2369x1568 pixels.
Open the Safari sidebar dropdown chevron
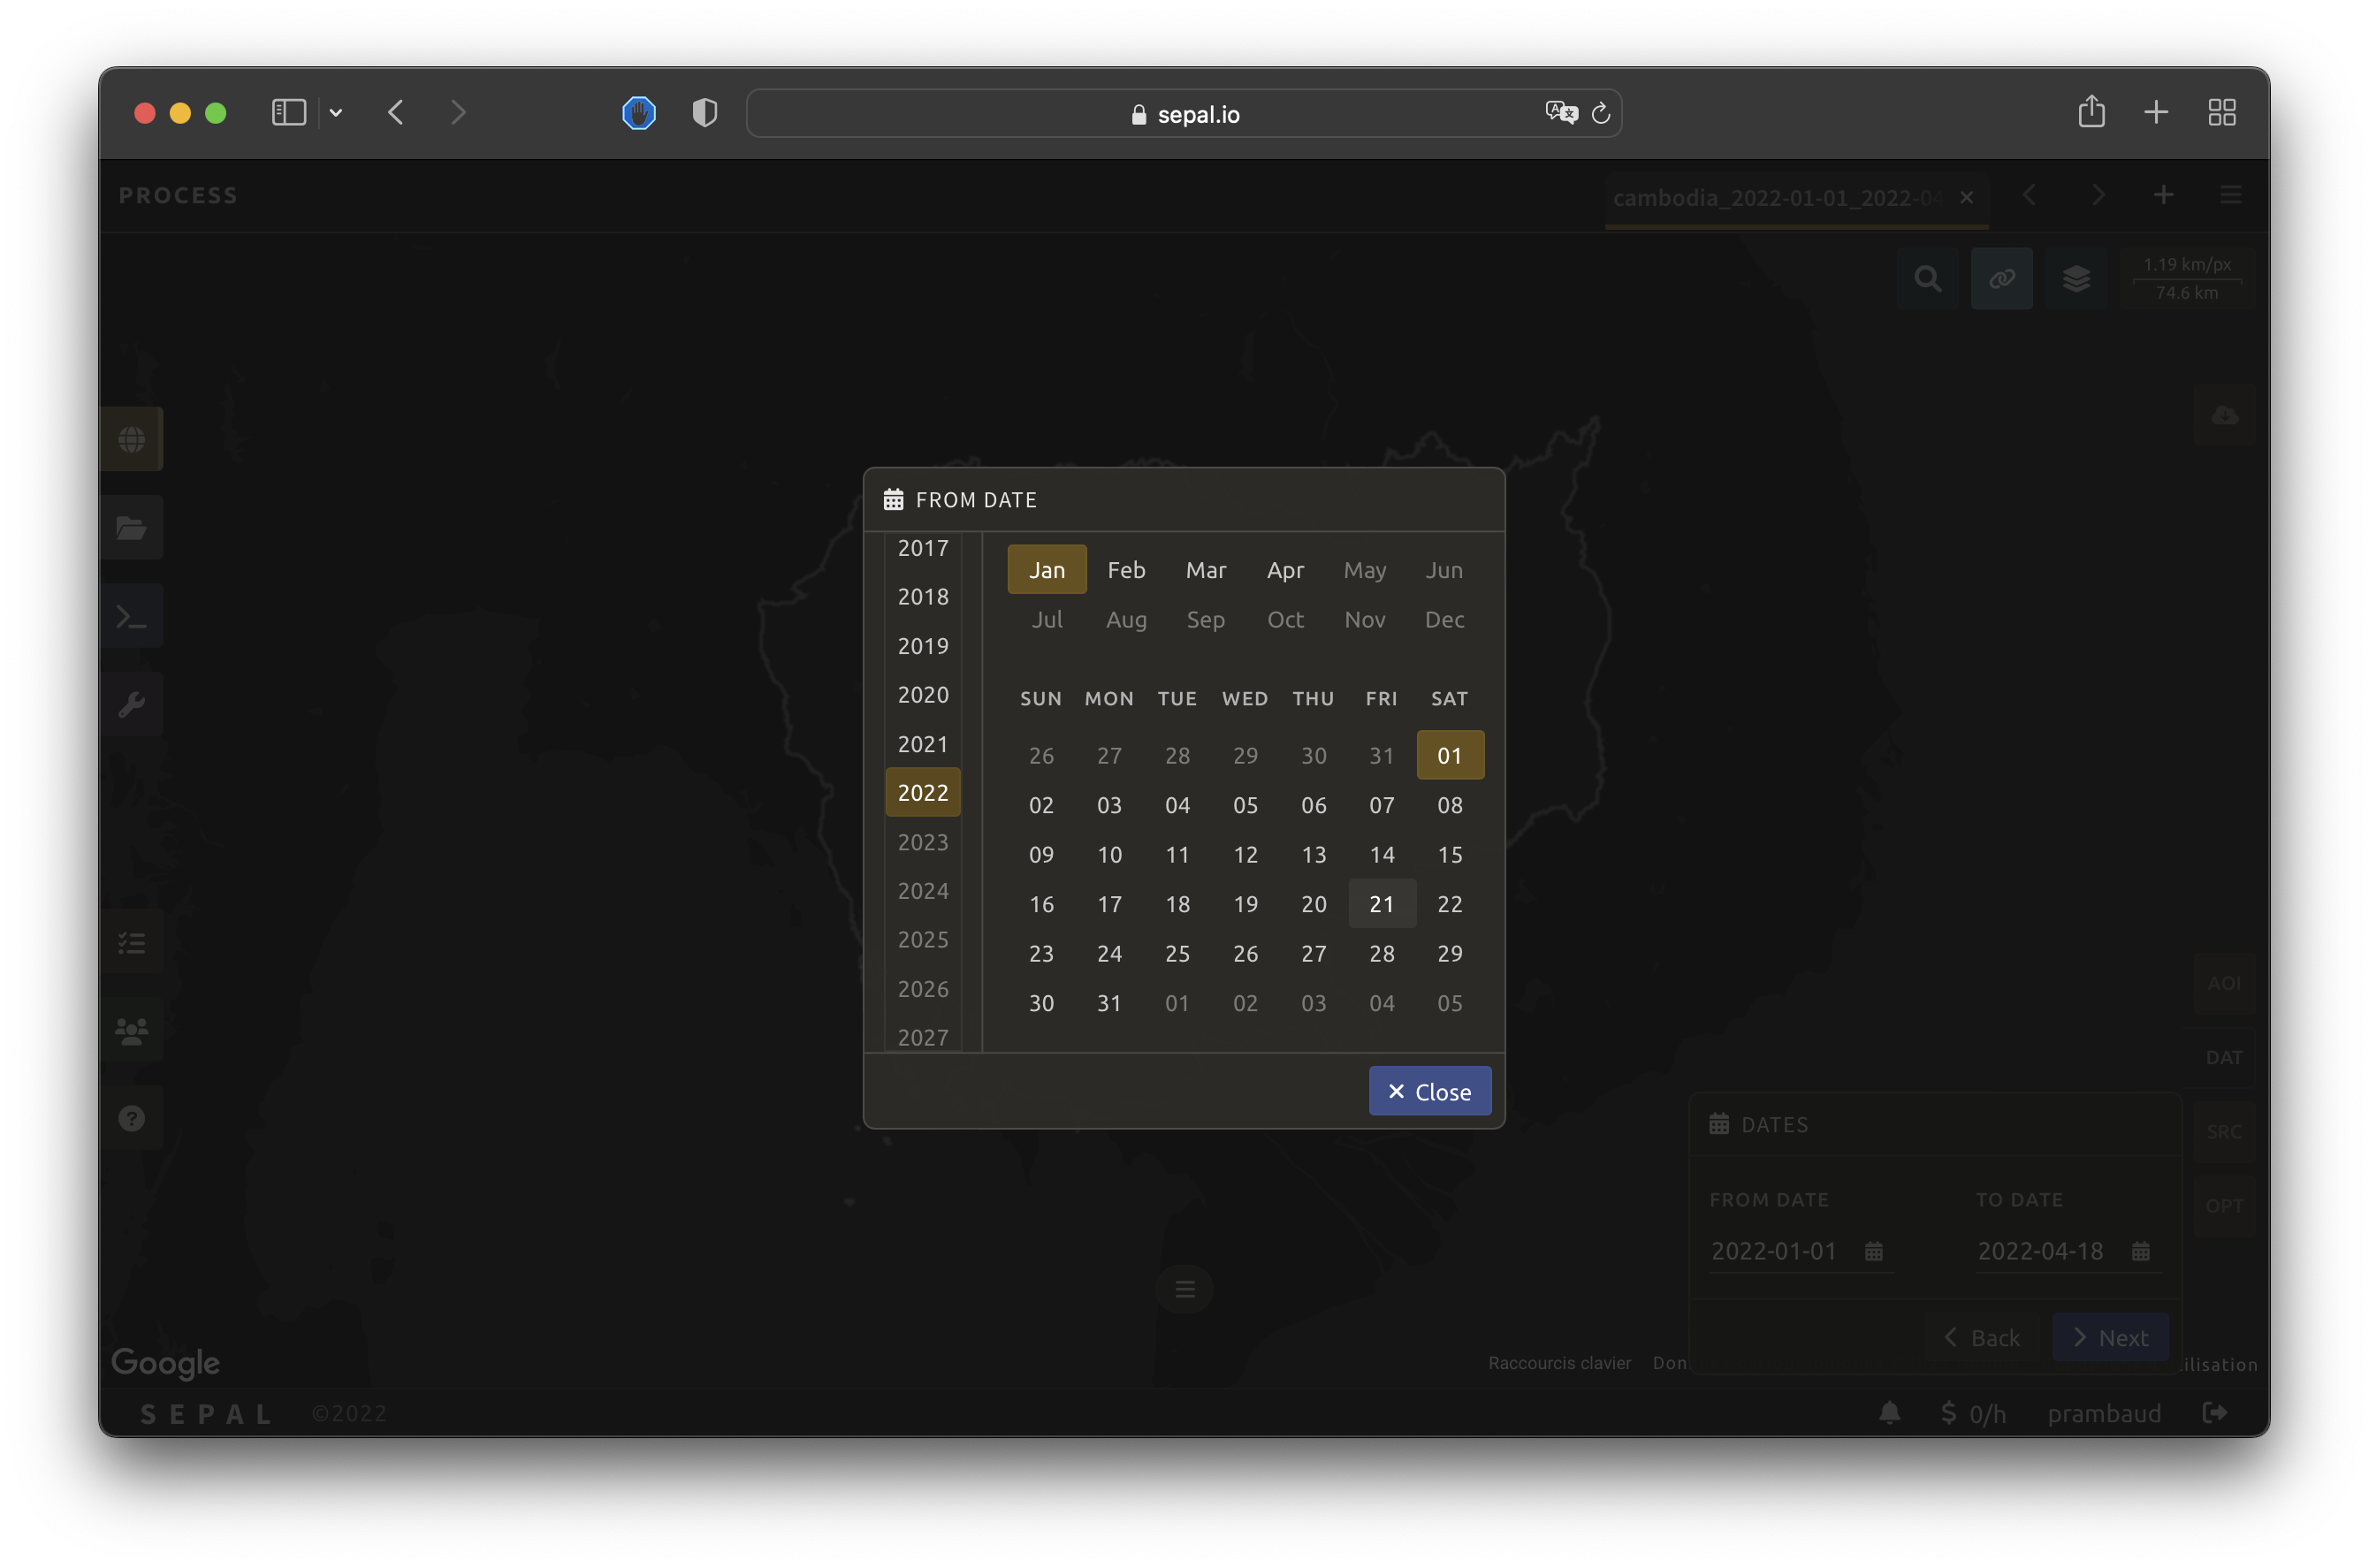[336, 113]
